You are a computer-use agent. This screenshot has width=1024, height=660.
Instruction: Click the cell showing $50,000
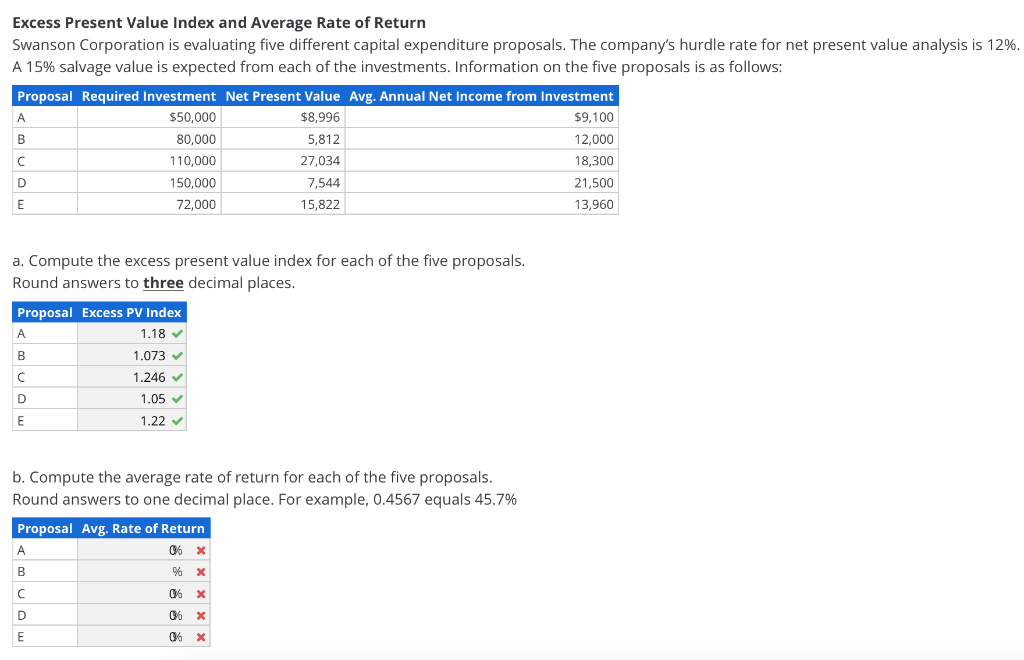pos(148,117)
